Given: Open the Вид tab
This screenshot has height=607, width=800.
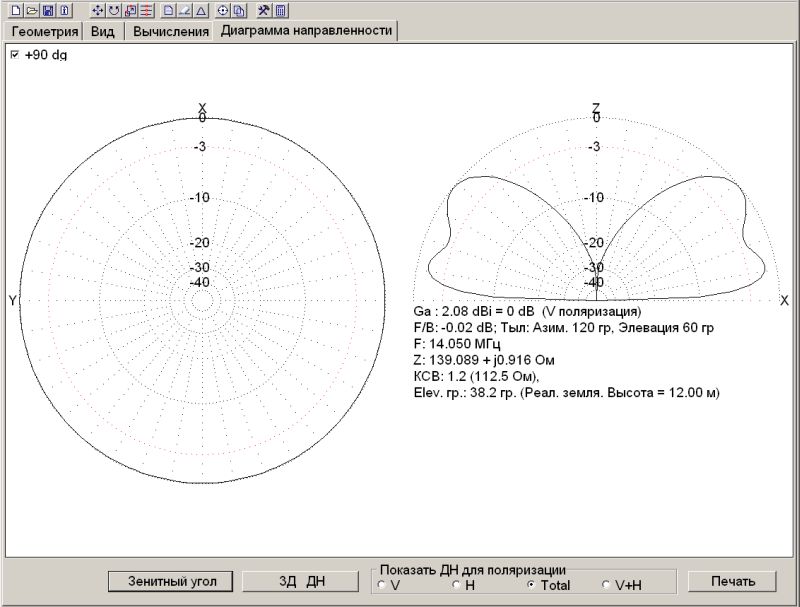Looking at the screenshot, I should point(103,31).
